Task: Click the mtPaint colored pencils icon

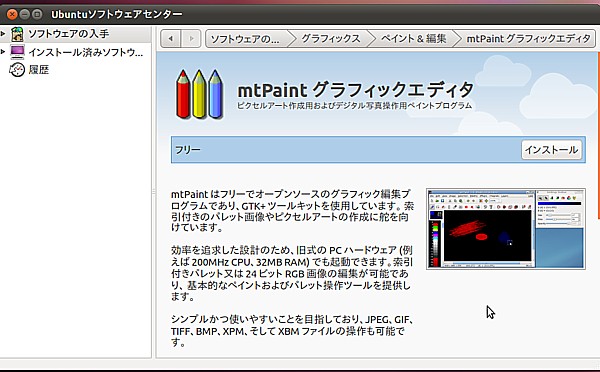Action: pos(199,94)
